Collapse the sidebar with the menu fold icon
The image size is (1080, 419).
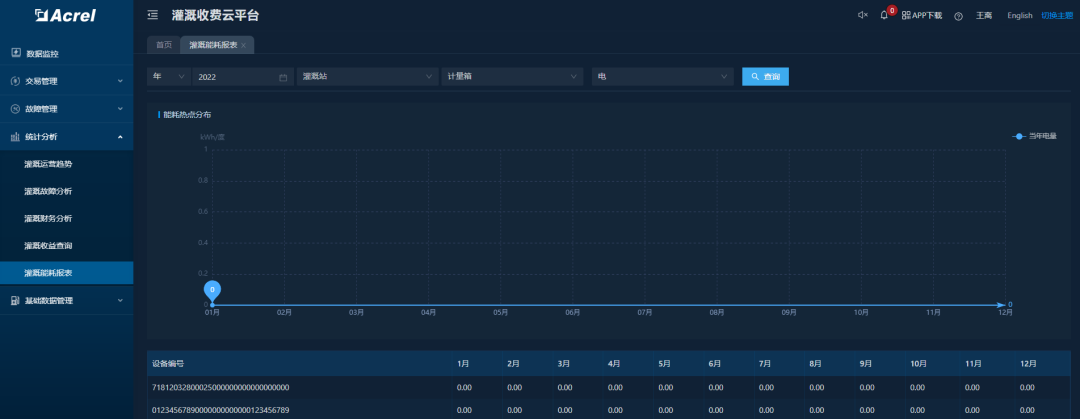coord(153,15)
